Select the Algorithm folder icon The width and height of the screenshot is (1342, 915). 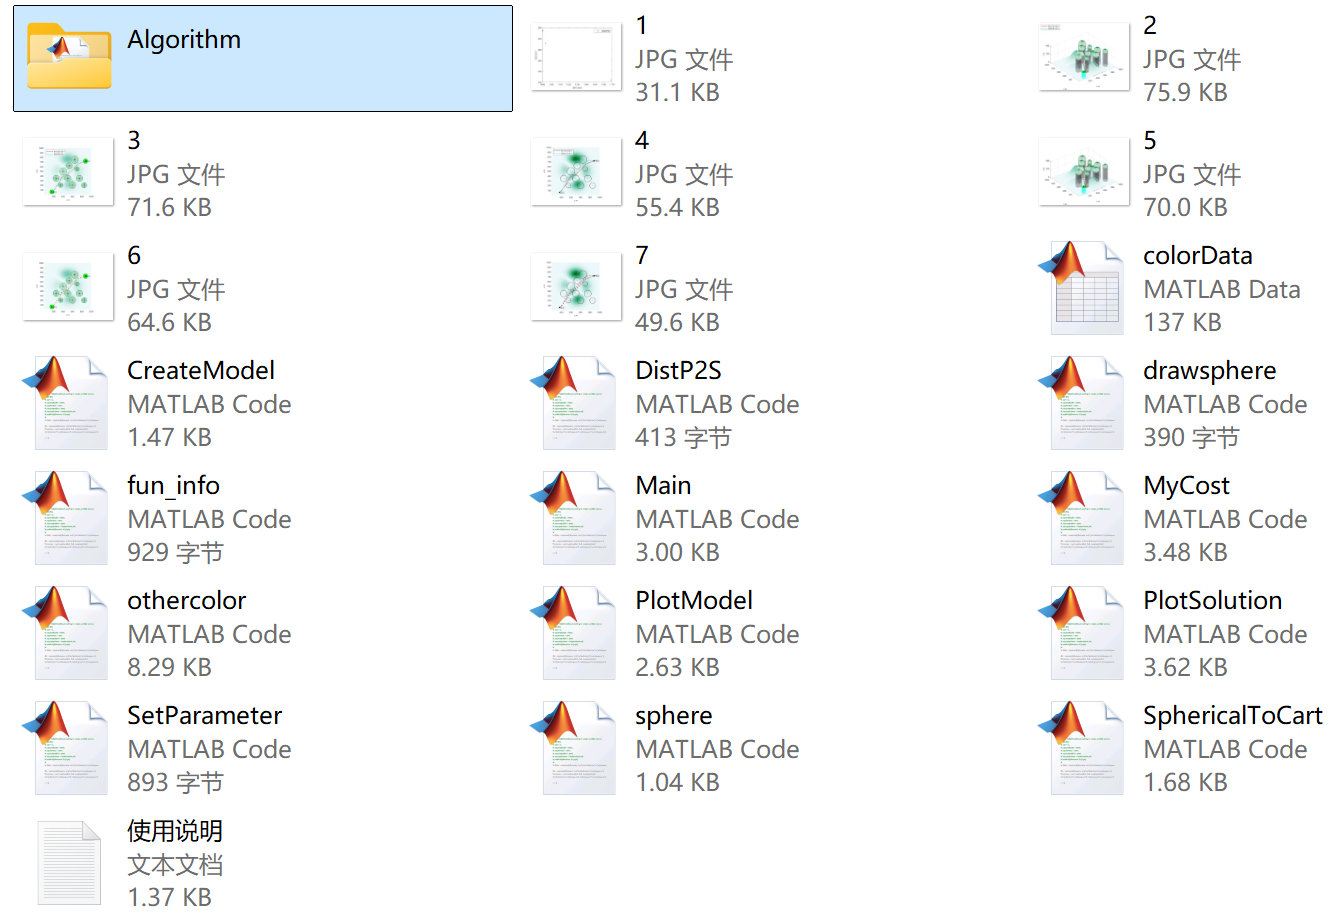[x=69, y=57]
